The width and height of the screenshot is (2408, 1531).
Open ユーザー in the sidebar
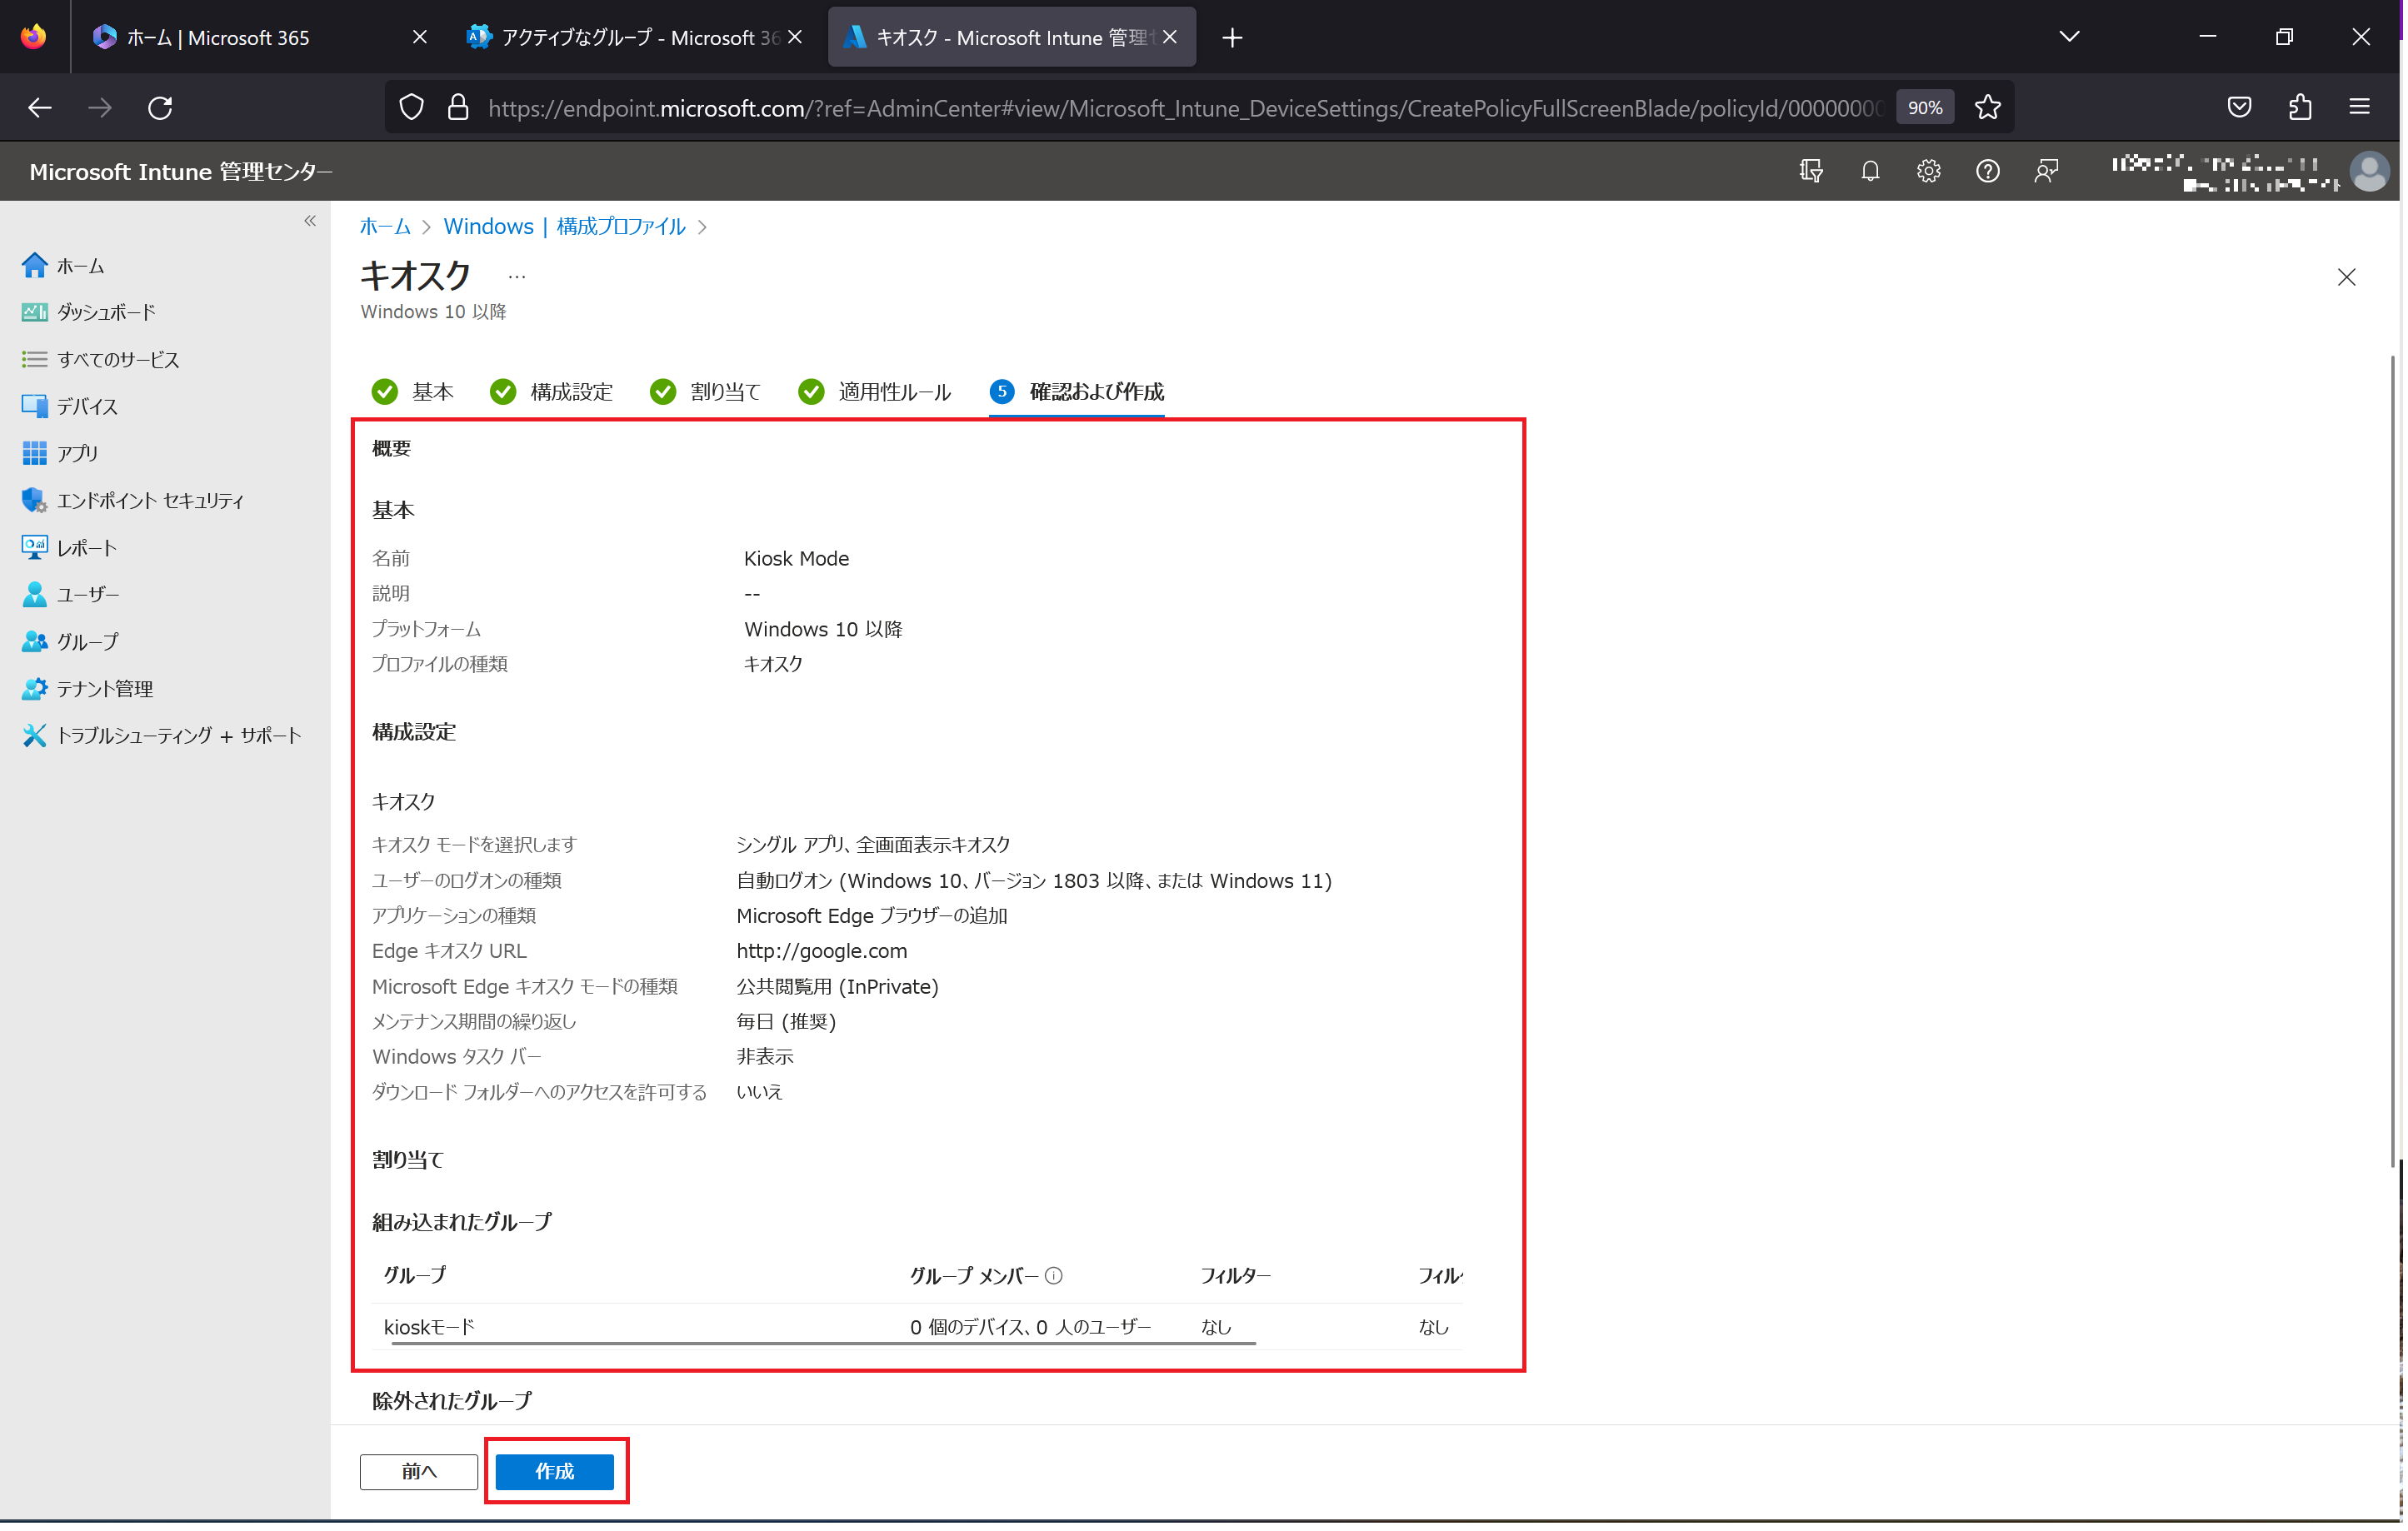coord(70,595)
